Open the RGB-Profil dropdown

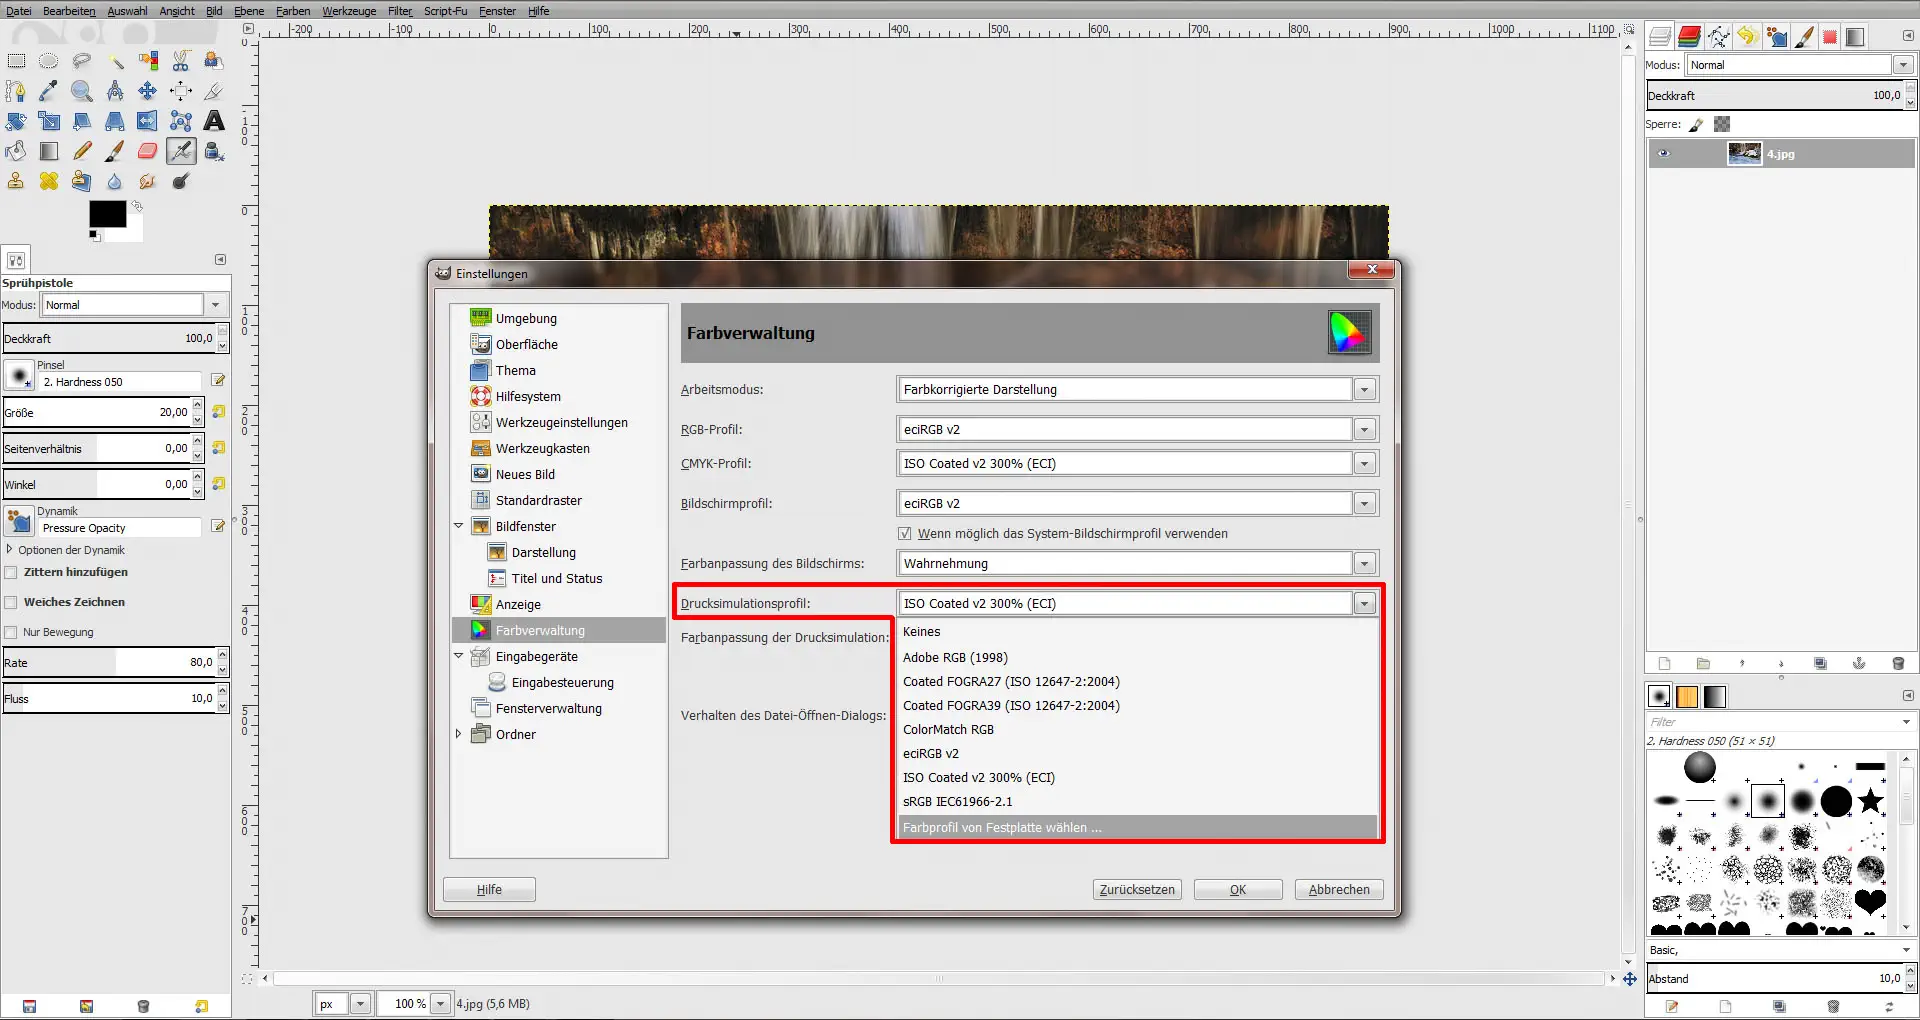1364,429
